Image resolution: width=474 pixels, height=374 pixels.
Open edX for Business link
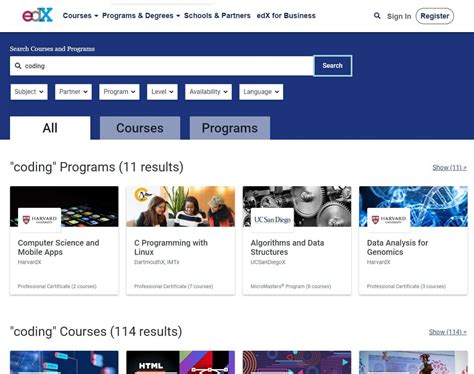coord(286,16)
